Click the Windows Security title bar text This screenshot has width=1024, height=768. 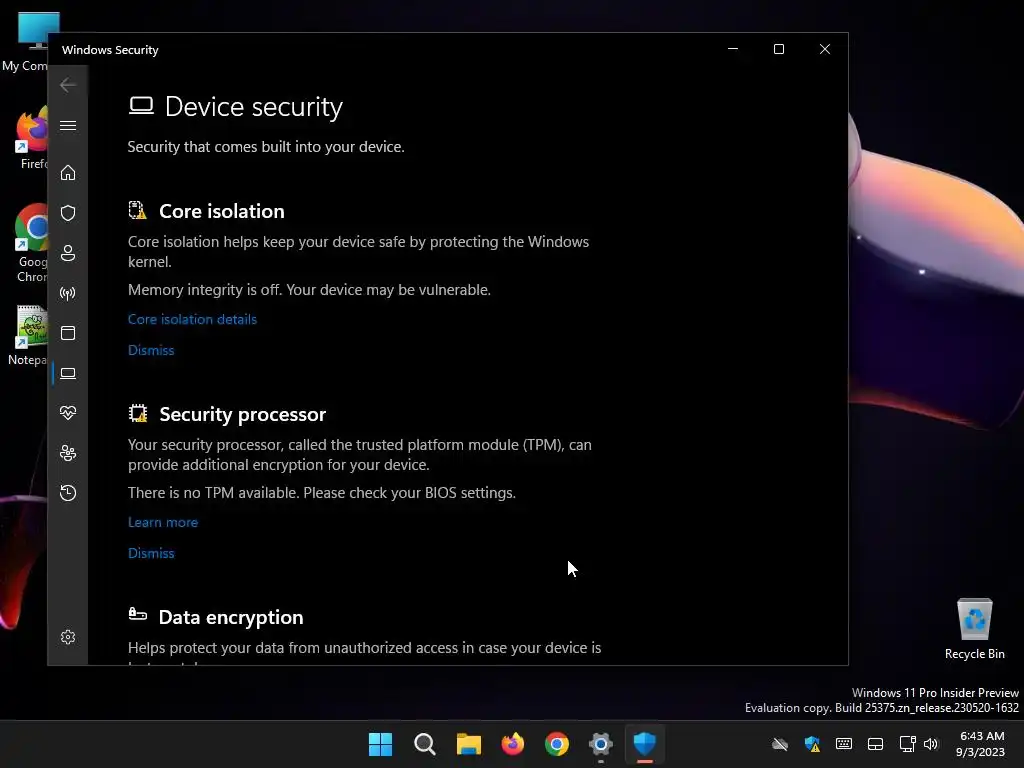(110, 50)
